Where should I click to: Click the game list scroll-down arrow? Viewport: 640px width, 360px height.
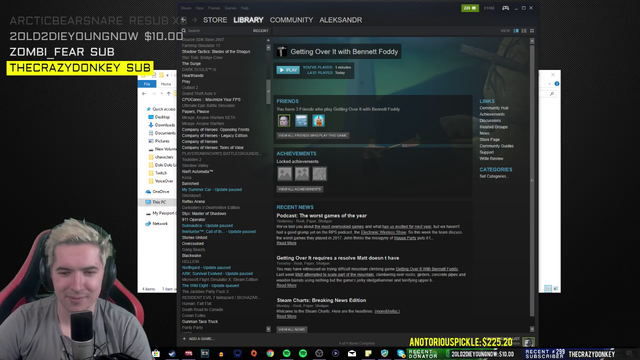(268, 329)
